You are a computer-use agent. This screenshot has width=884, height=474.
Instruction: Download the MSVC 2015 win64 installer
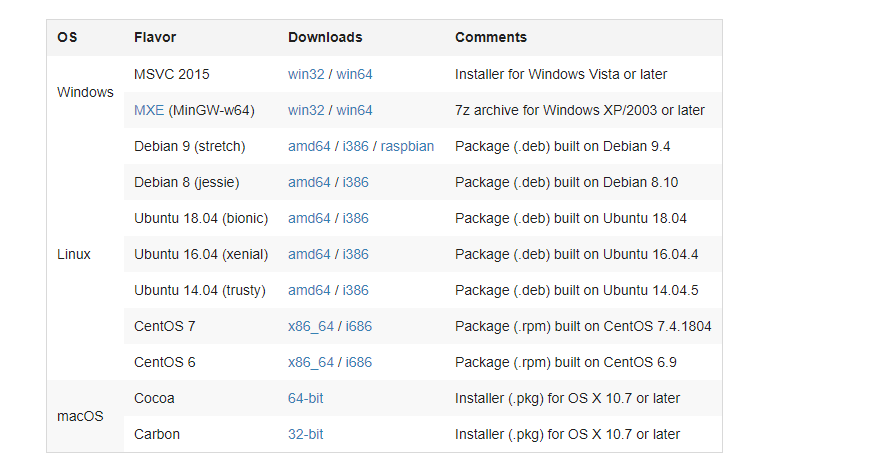[354, 74]
